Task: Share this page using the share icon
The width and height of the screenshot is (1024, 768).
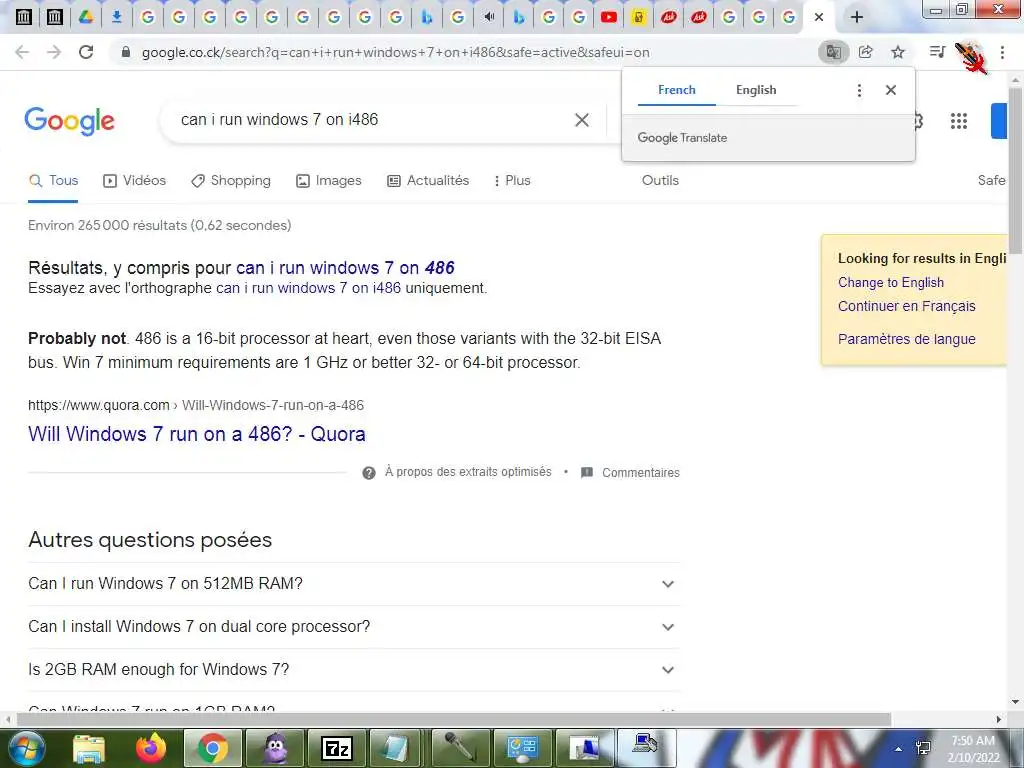Action: [x=866, y=52]
